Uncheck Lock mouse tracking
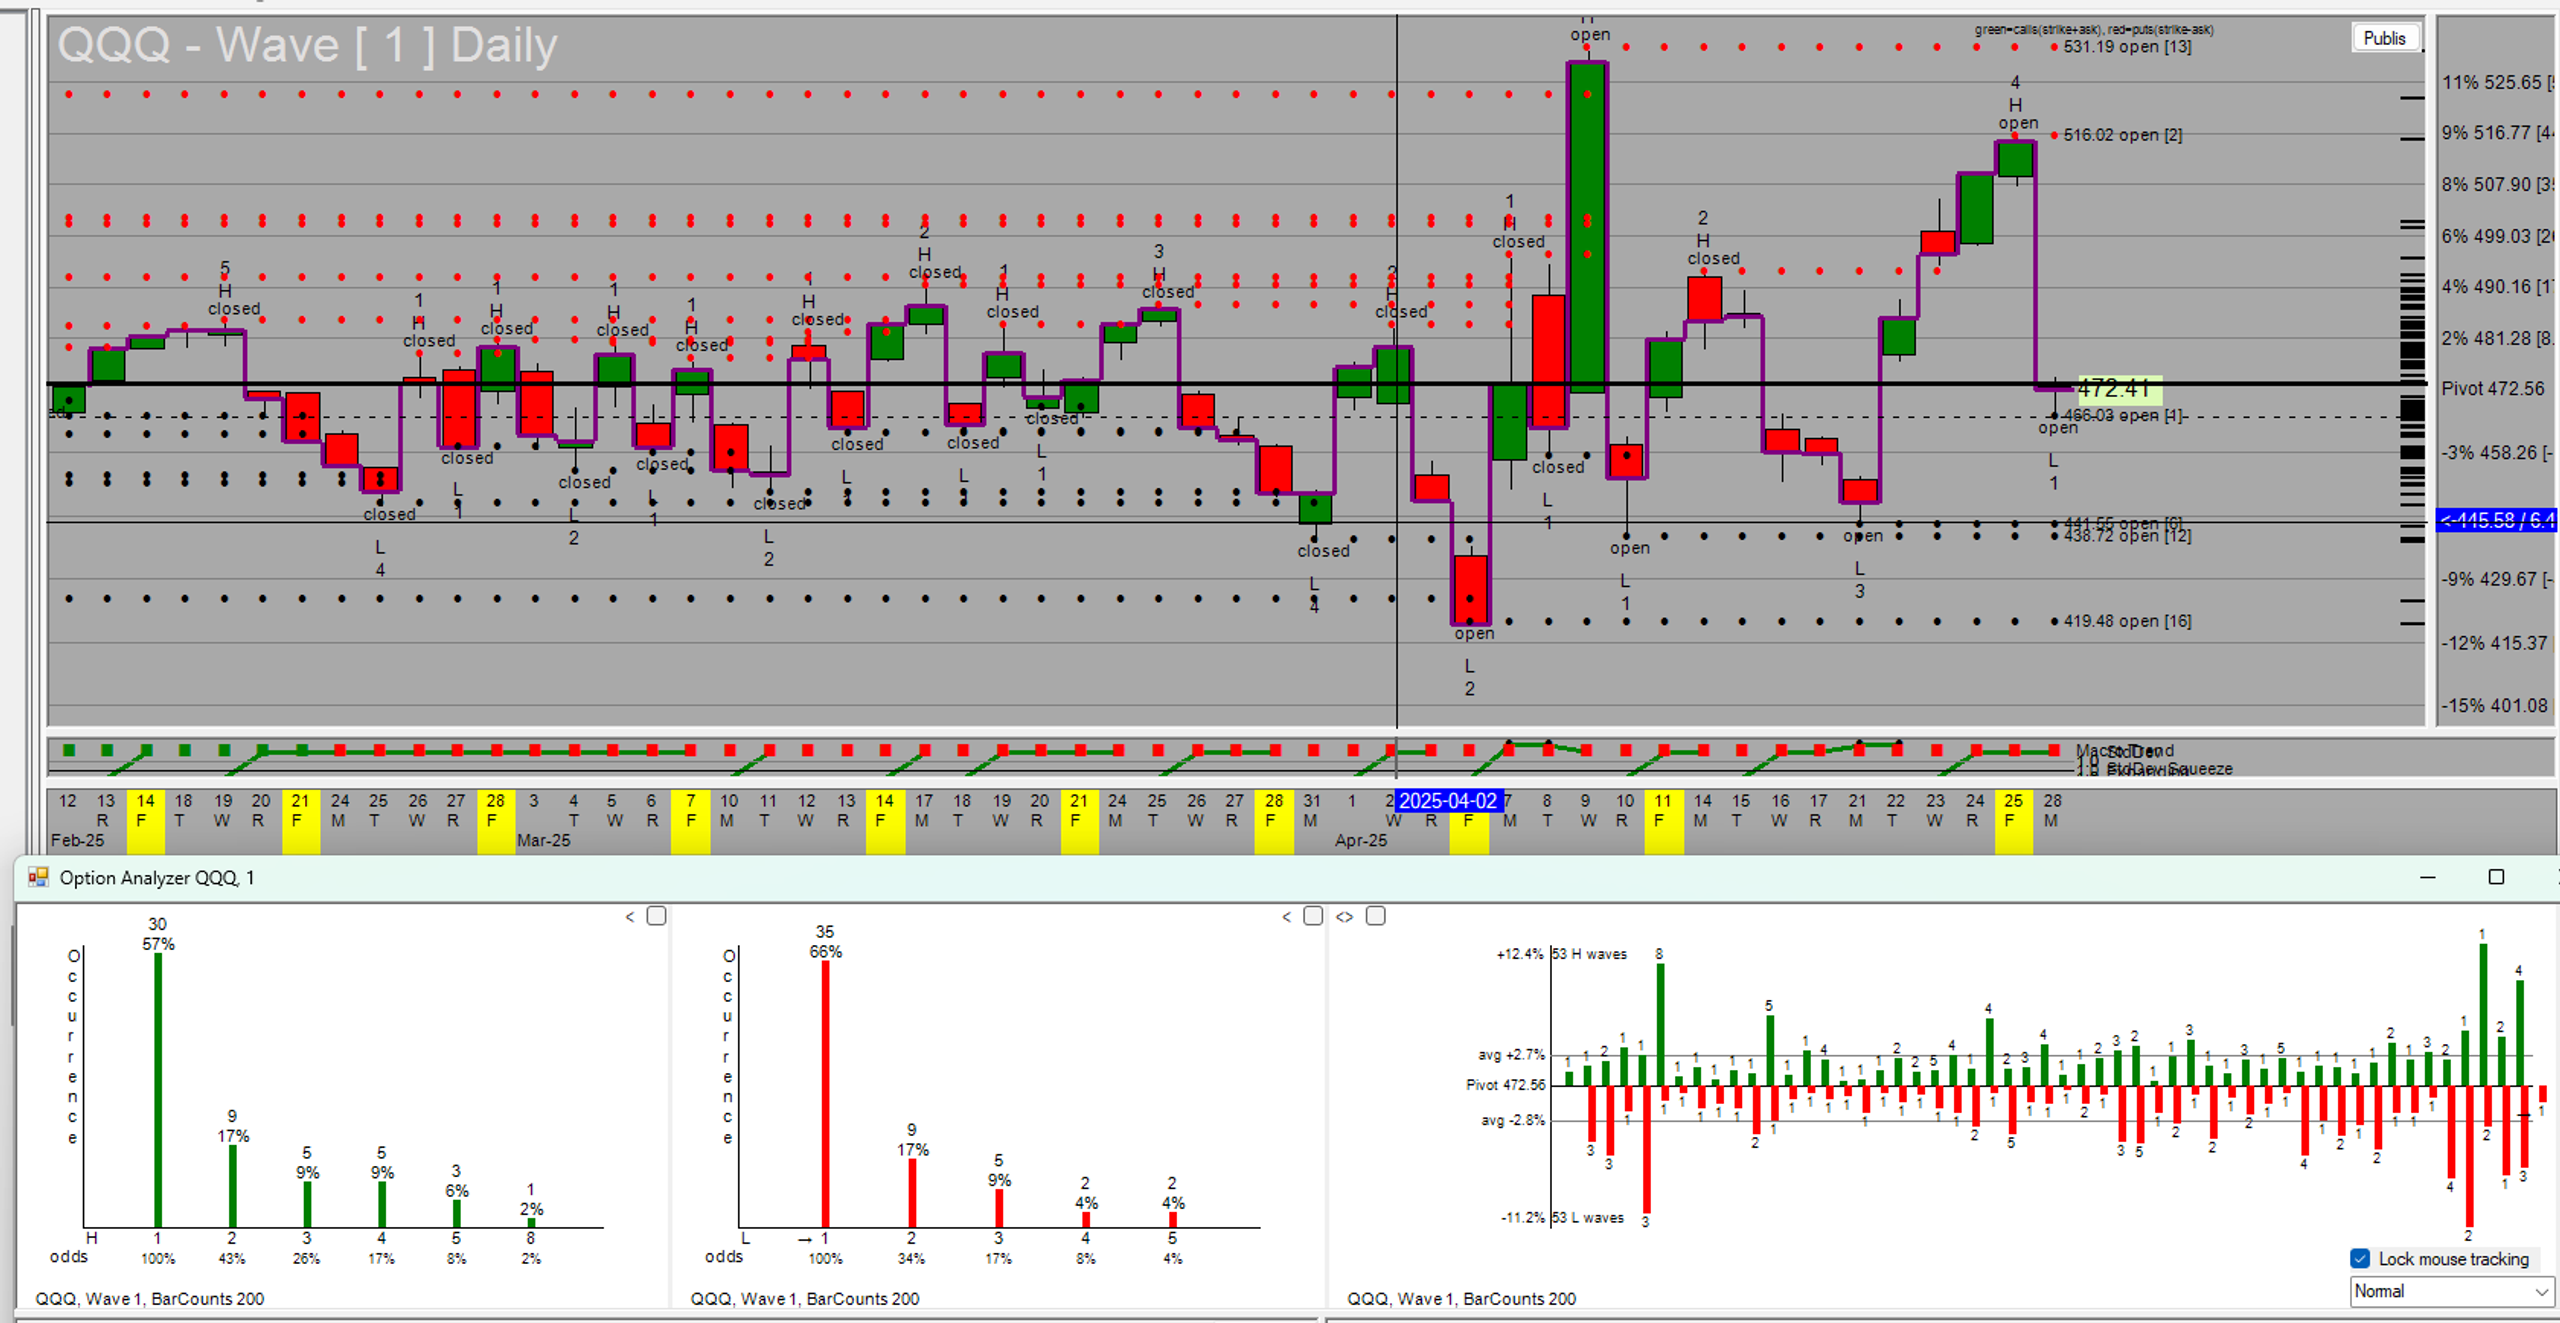 [x=2360, y=1258]
